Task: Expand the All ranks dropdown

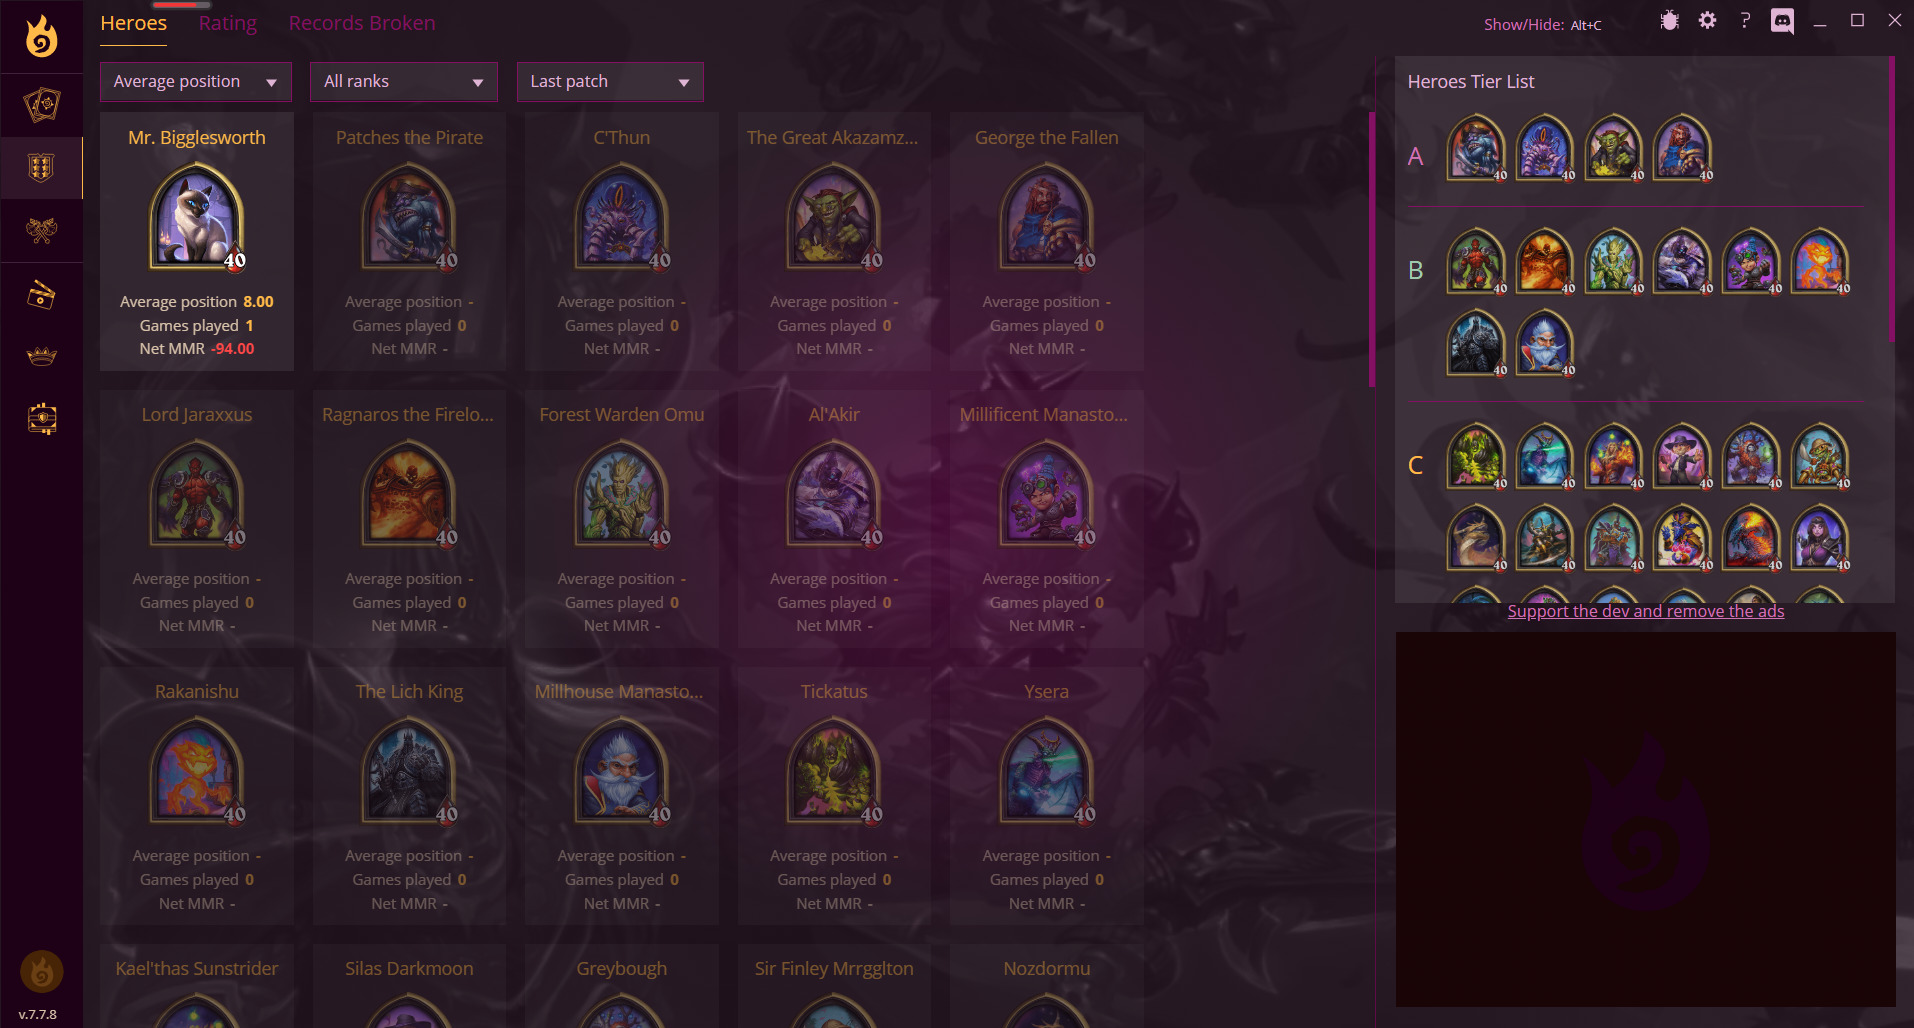Action: tap(404, 82)
